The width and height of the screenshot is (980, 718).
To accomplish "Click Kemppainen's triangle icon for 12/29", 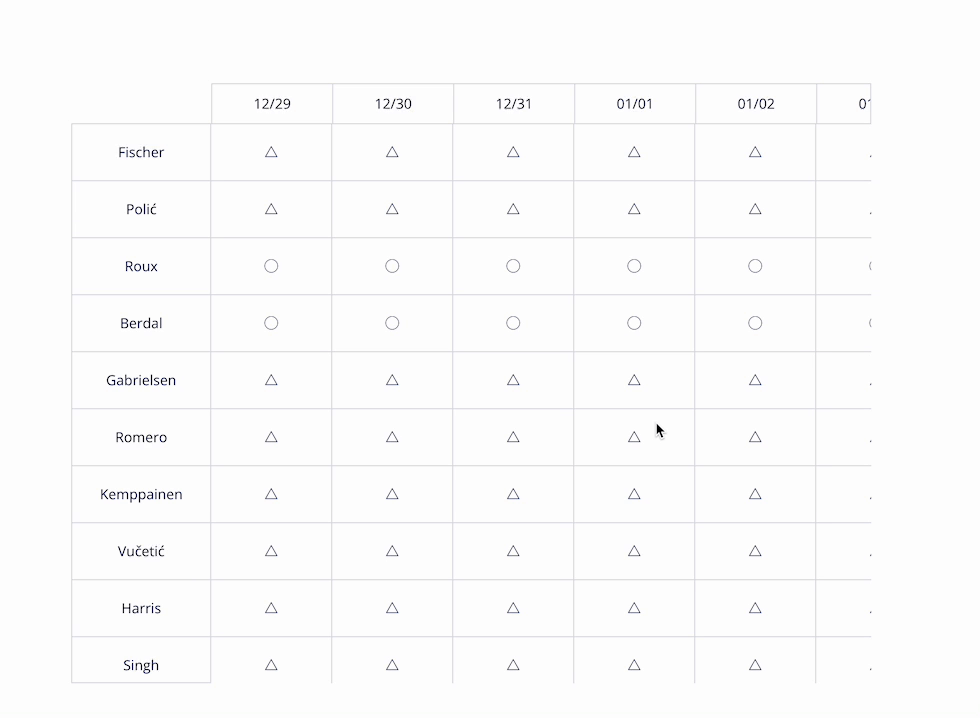I will pos(271,494).
